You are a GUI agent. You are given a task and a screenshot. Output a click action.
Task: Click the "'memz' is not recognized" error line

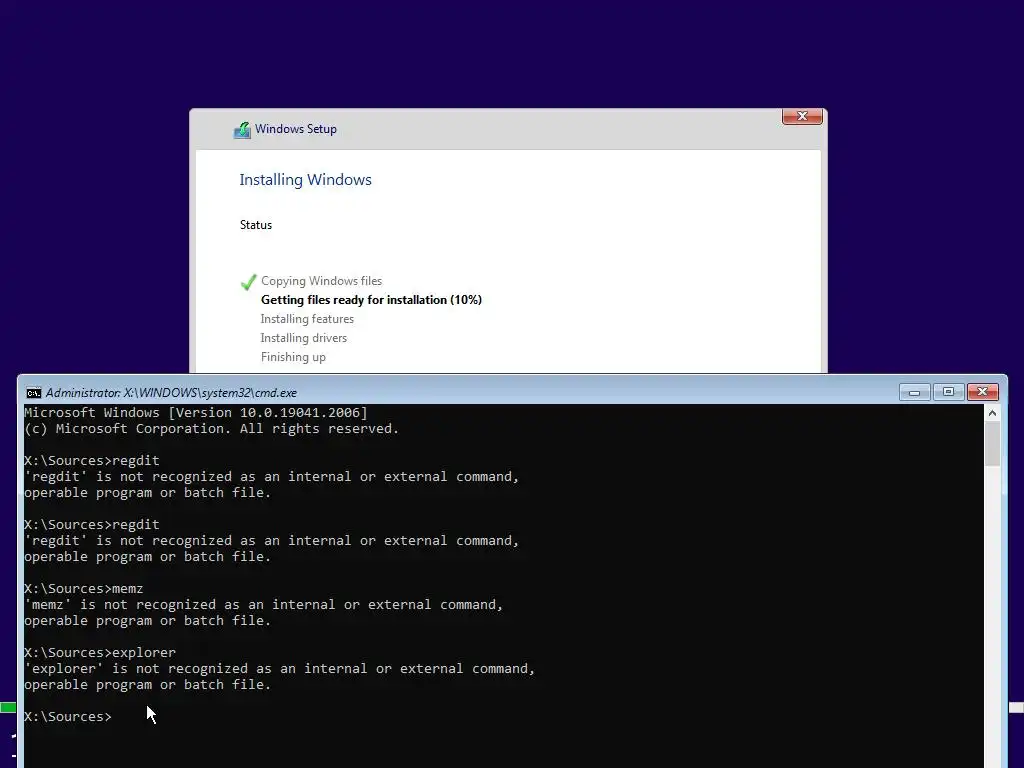pos(264,605)
